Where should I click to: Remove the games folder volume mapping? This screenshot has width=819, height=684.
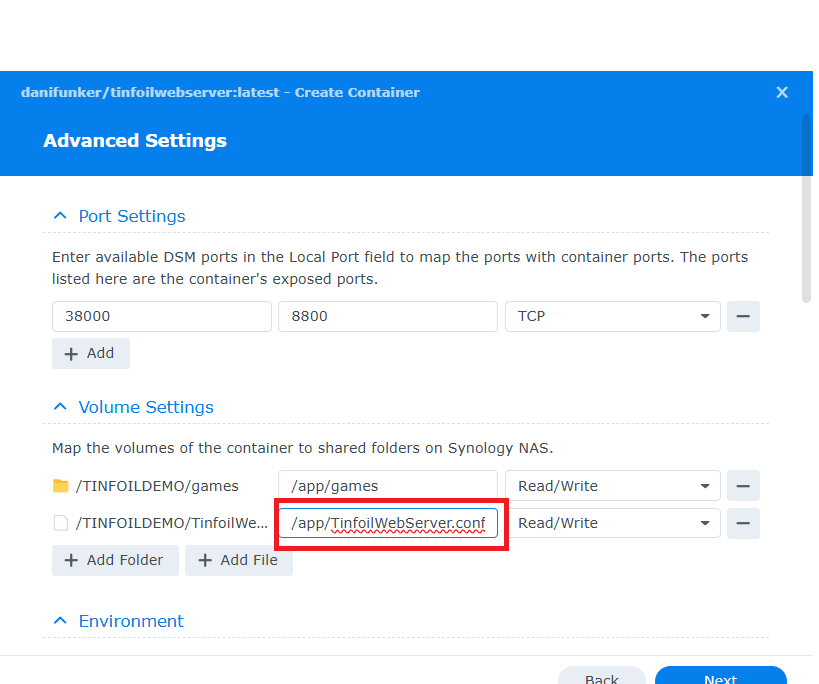pos(742,486)
